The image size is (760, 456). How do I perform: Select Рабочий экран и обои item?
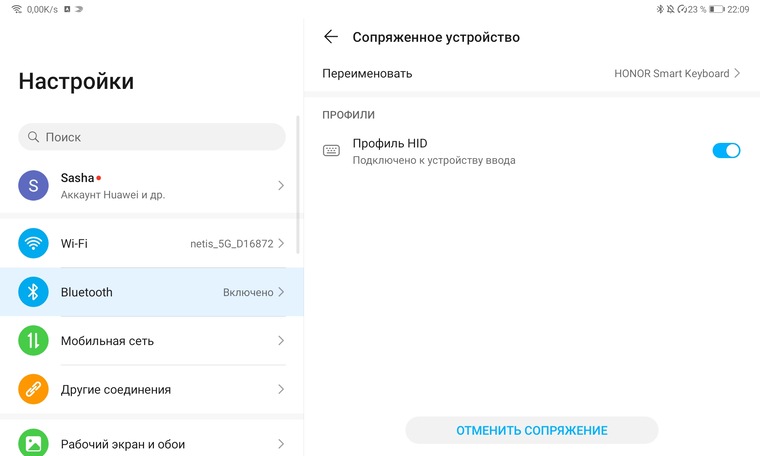point(150,443)
